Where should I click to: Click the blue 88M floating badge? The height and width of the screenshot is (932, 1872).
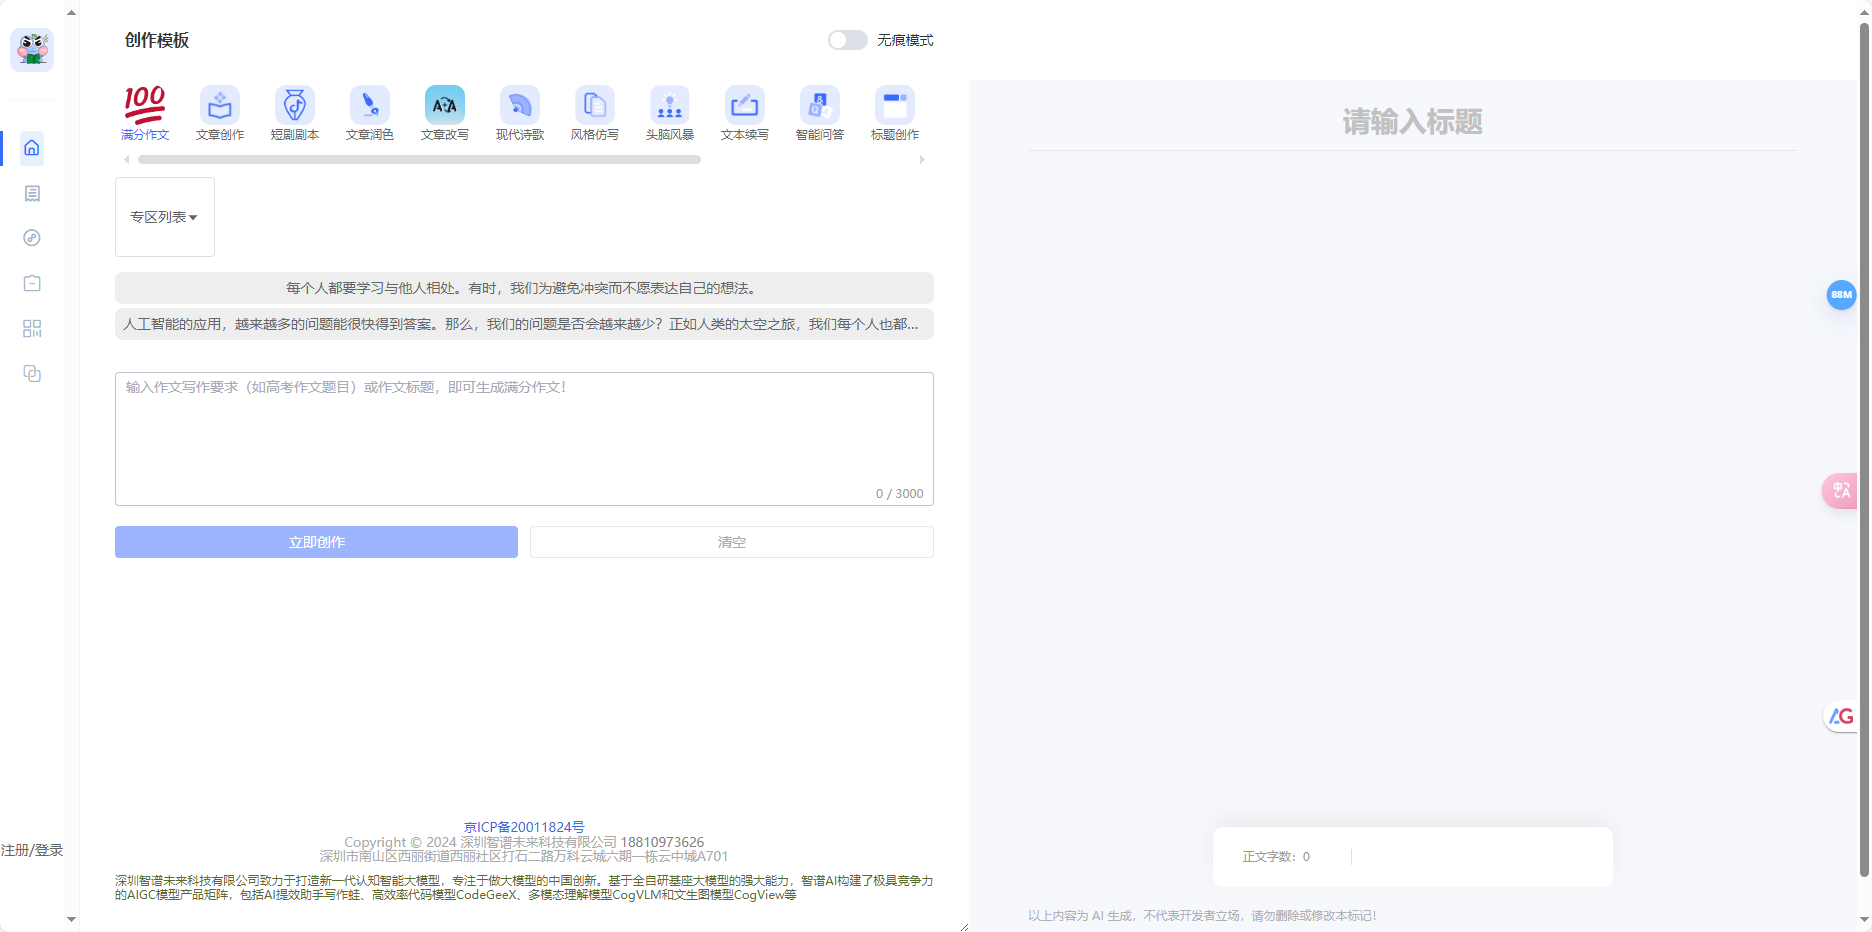[x=1843, y=295]
